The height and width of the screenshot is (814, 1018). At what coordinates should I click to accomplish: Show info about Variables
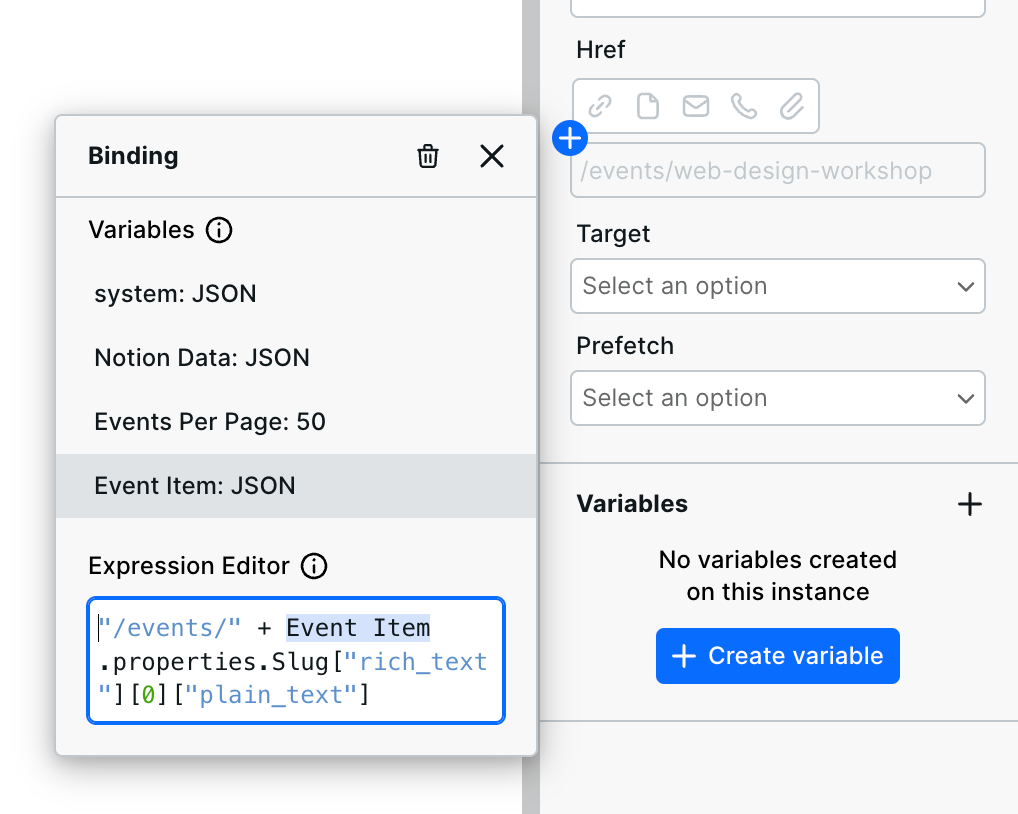point(219,230)
